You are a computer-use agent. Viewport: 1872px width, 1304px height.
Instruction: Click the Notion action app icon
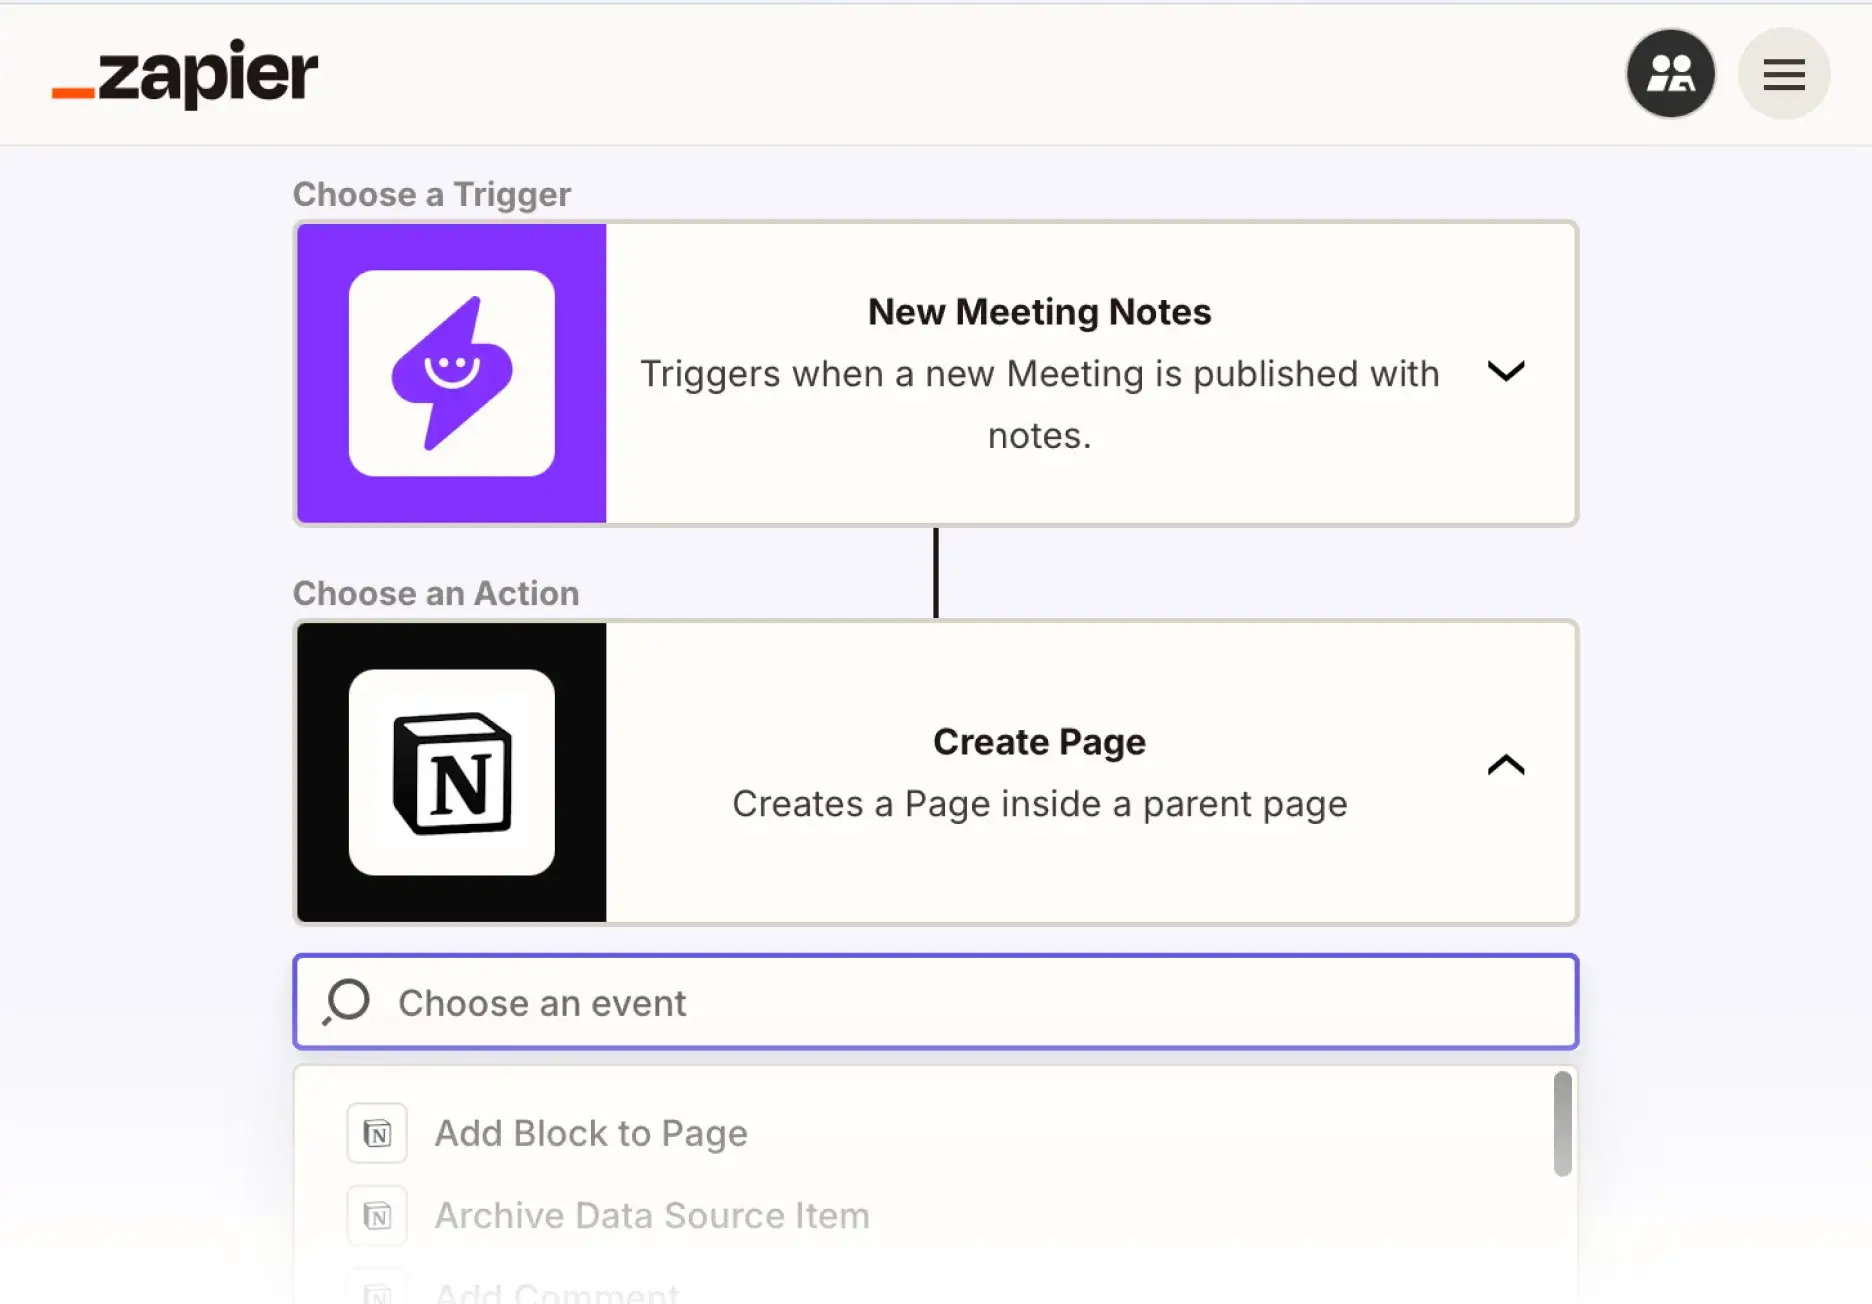tap(452, 772)
